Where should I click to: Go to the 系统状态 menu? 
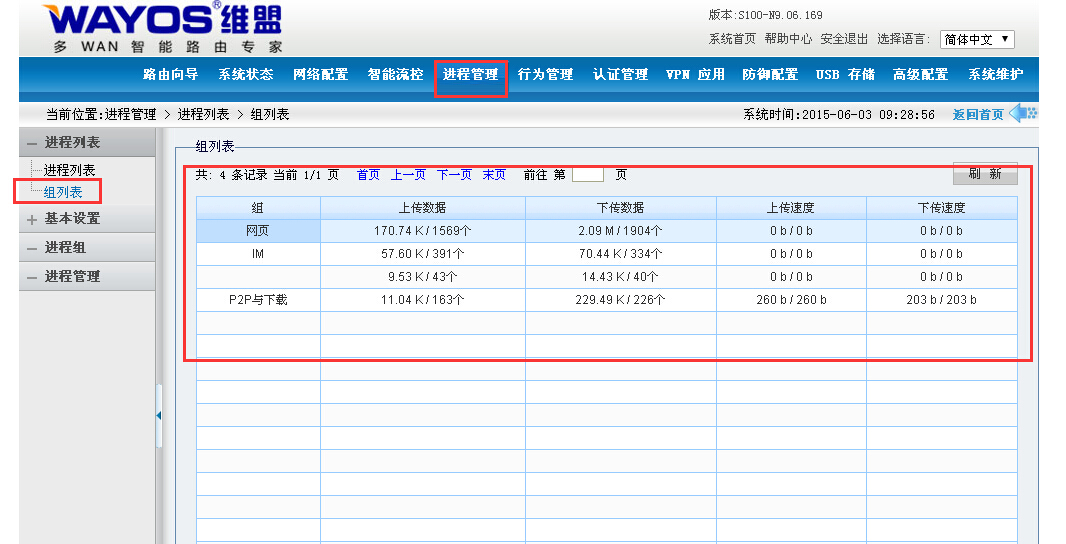pyautogui.click(x=245, y=75)
